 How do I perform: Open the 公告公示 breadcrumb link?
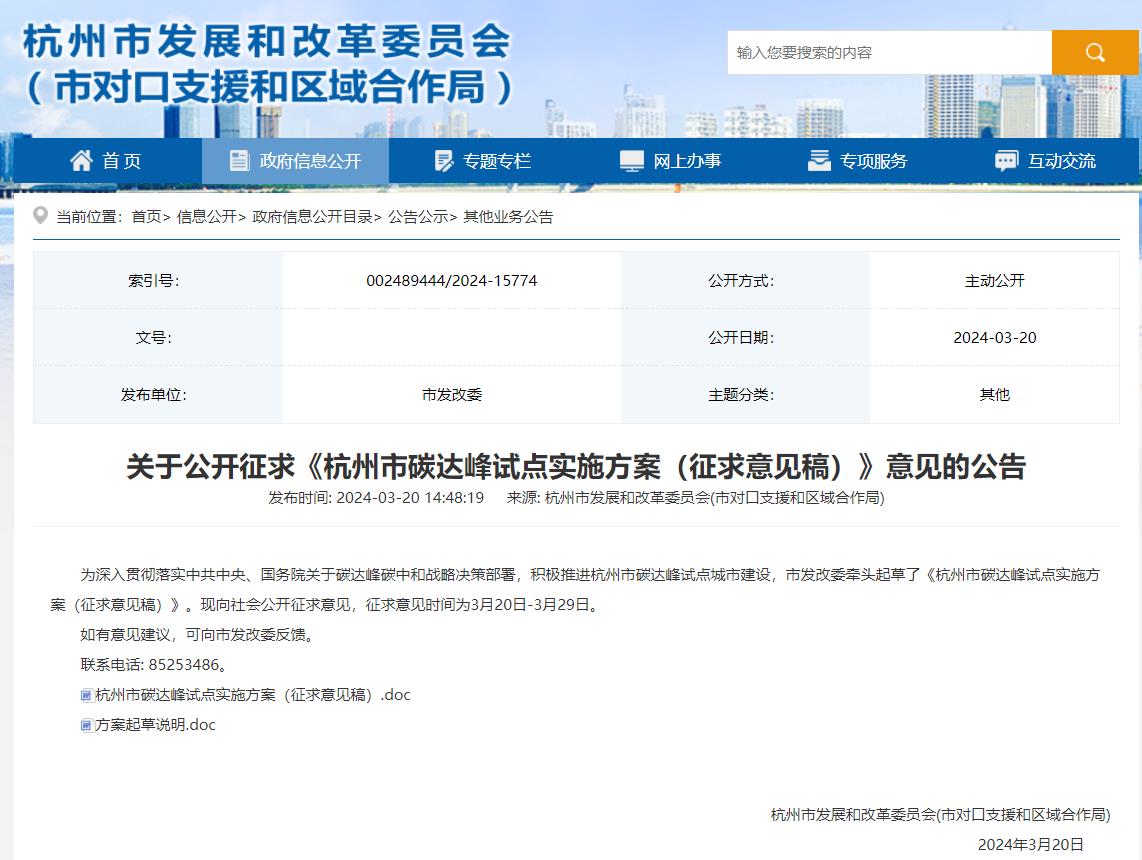click(x=417, y=217)
